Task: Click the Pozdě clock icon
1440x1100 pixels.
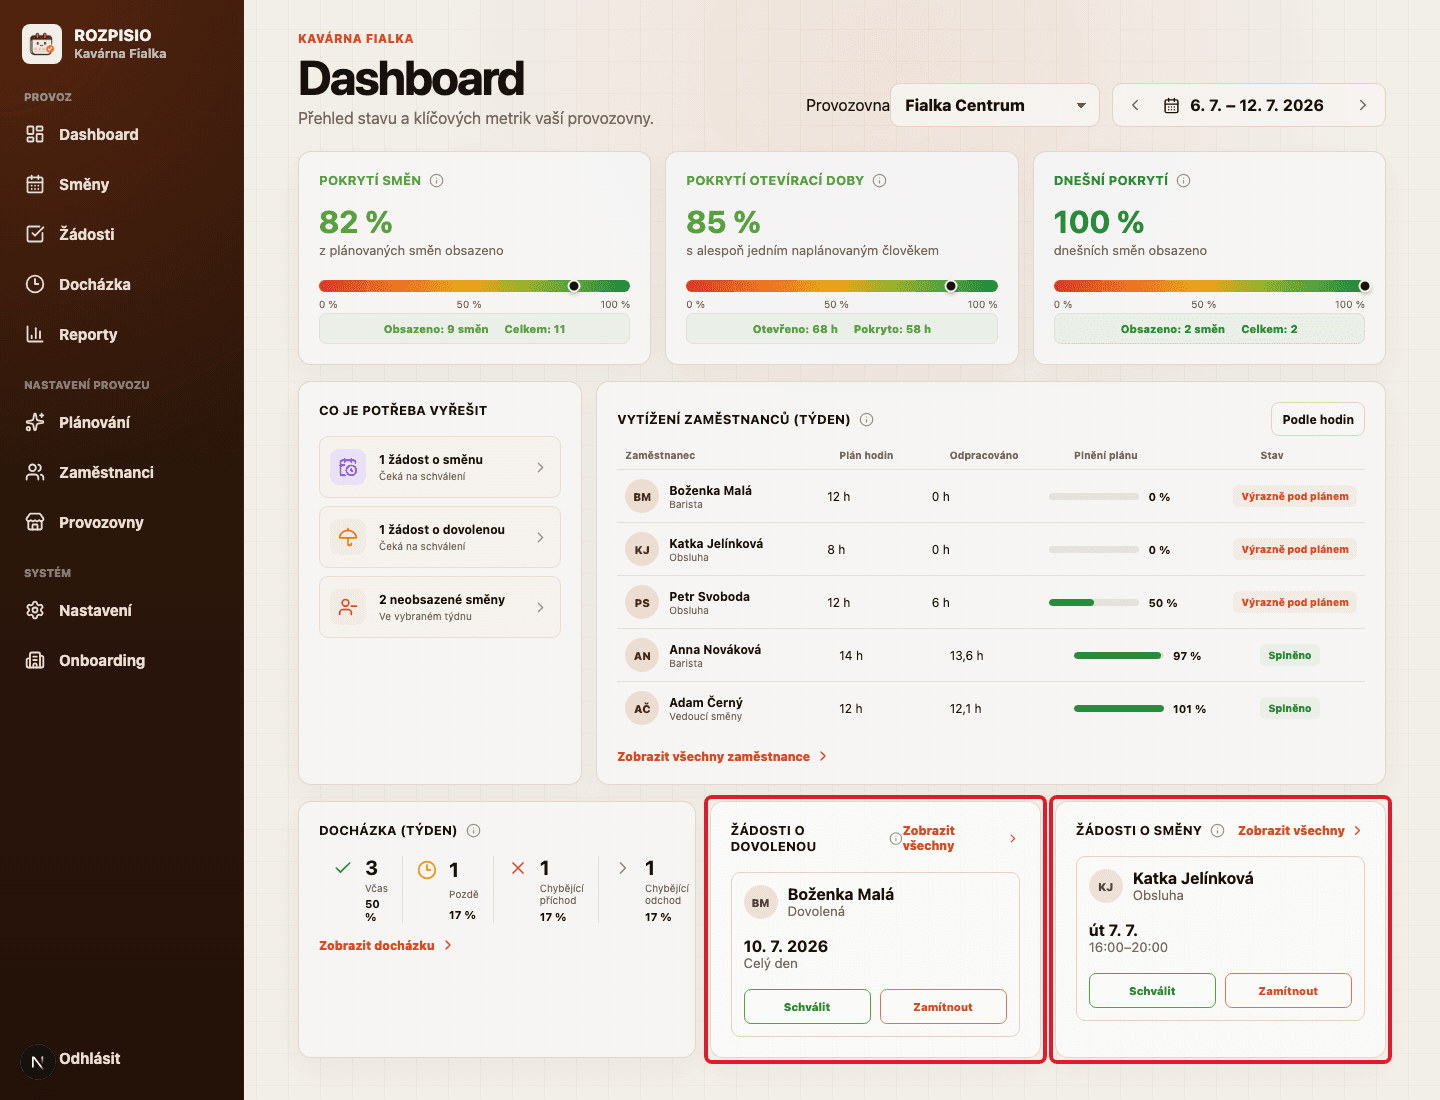Action: (x=427, y=870)
